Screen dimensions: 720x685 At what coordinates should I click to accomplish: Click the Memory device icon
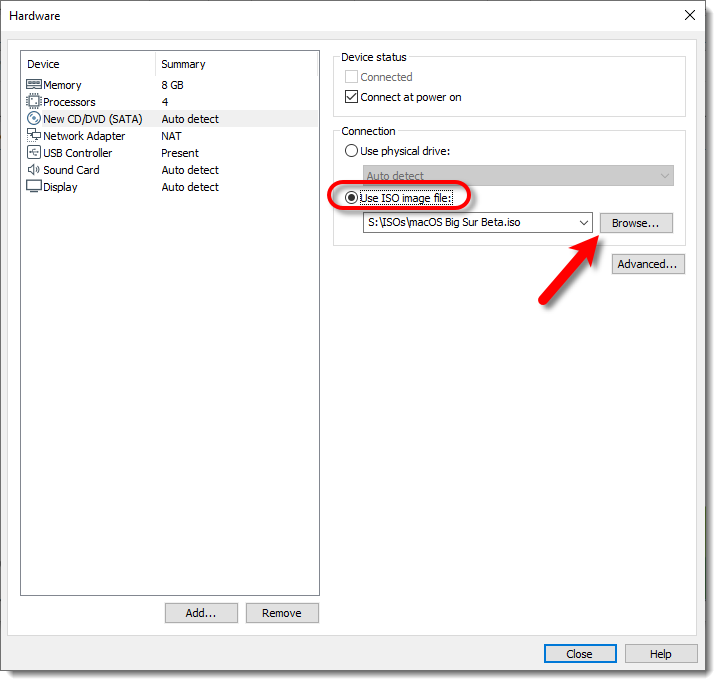33,86
